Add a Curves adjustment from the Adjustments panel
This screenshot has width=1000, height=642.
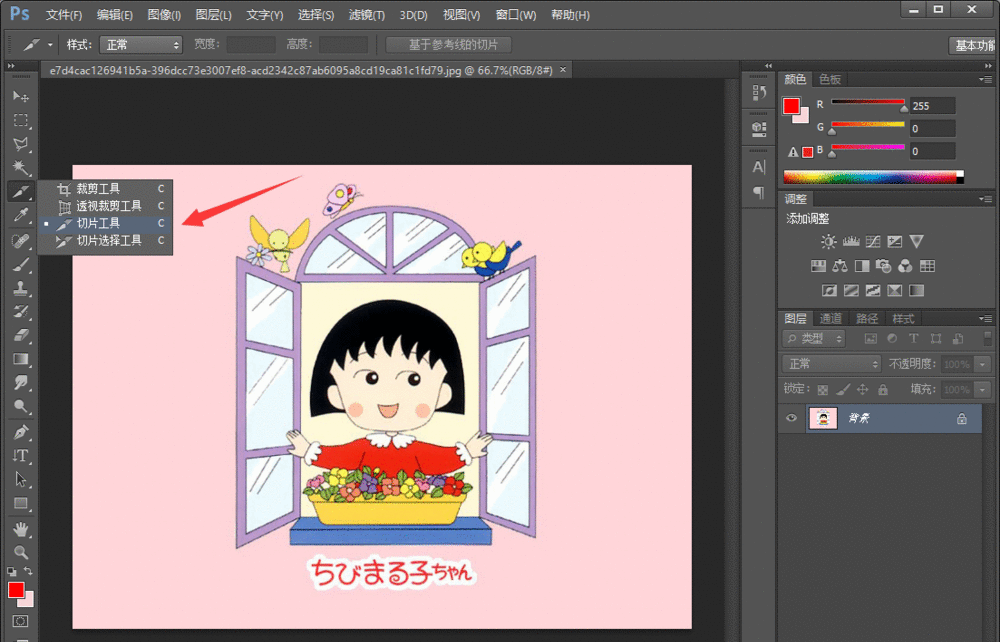873,242
